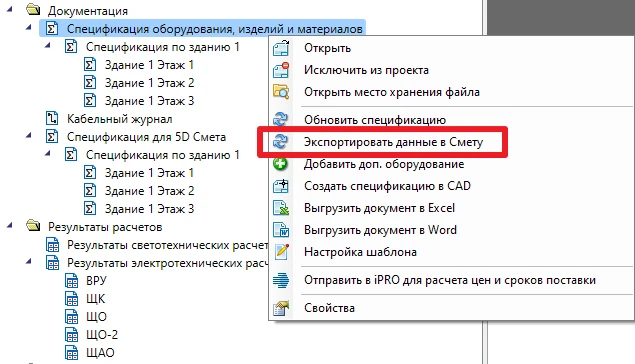Click the vertical panel splitter bar
635x364 pixels.
(x=485, y=182)
